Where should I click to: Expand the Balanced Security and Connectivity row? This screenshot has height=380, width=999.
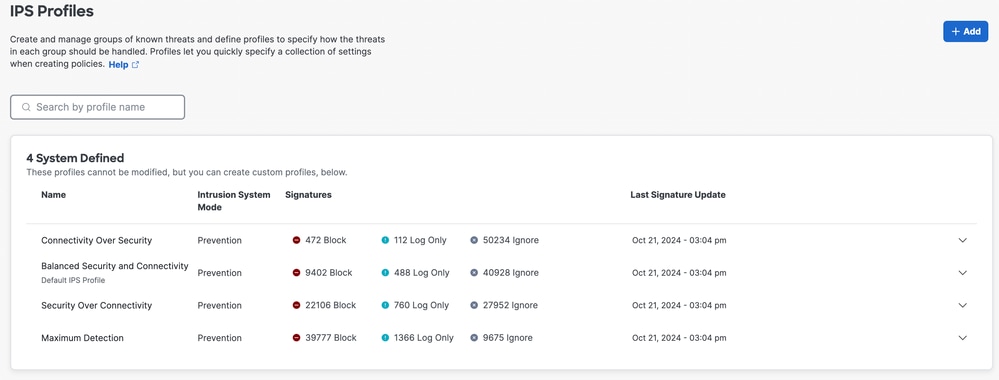pos(963,273)
